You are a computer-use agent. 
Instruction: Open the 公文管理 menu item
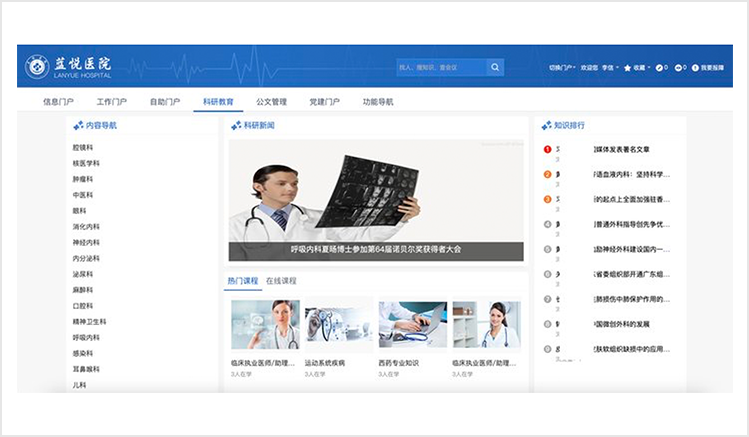coord(271,102)
